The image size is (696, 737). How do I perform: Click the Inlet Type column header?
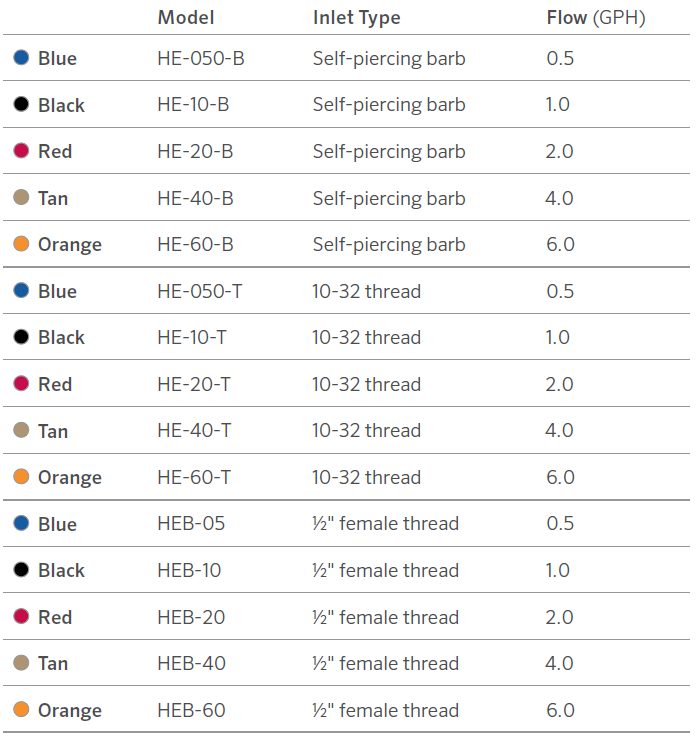pos(356,18)
